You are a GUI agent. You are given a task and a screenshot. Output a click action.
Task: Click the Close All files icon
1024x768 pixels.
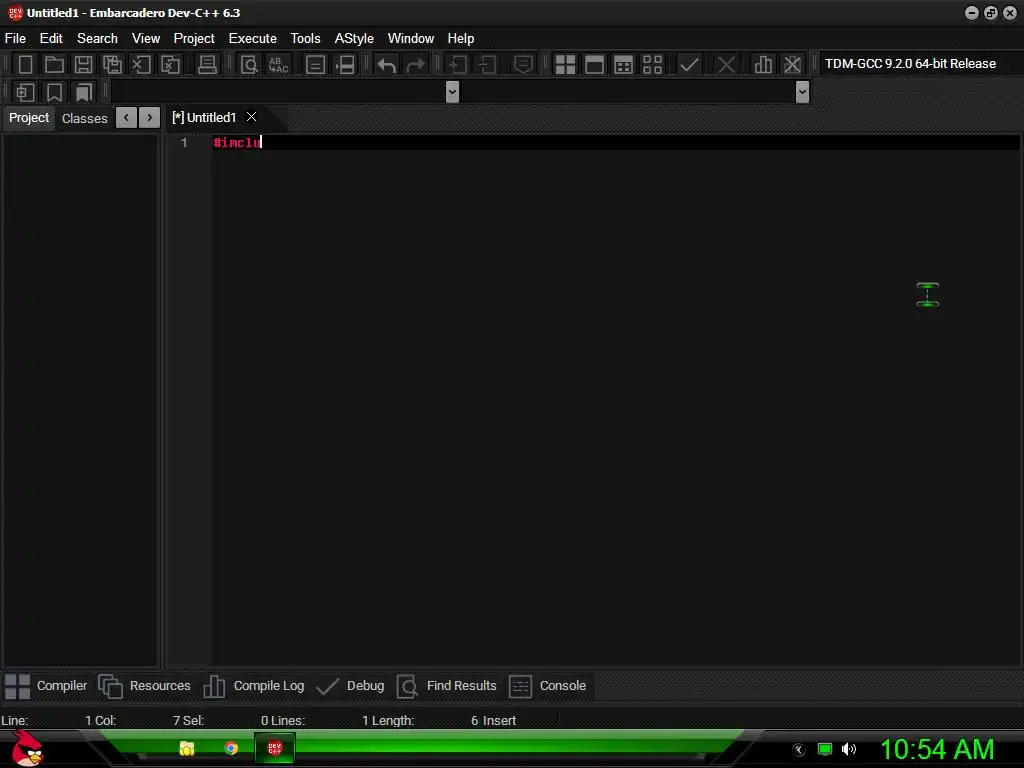(x=170, y=64)
